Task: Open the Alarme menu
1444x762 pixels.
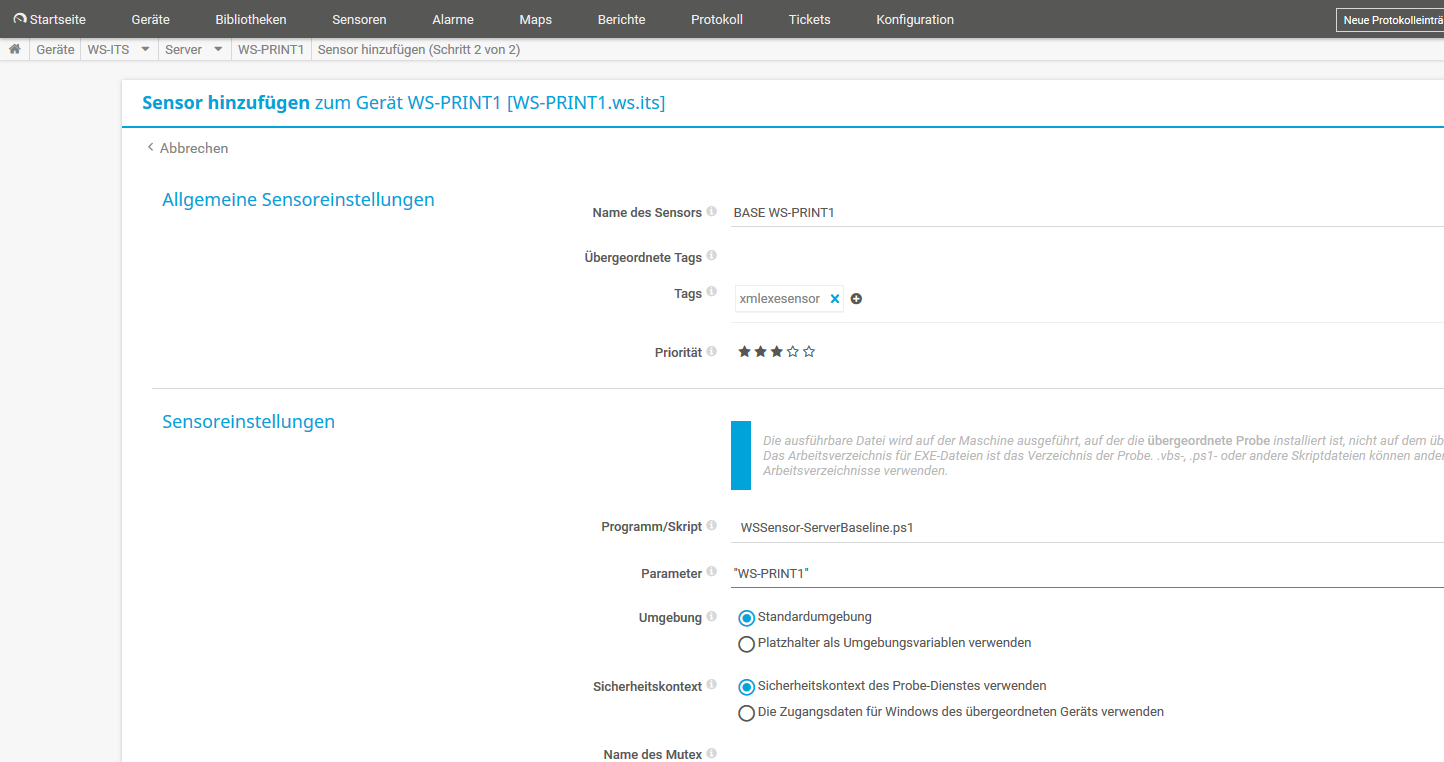Action: point(453,19)
